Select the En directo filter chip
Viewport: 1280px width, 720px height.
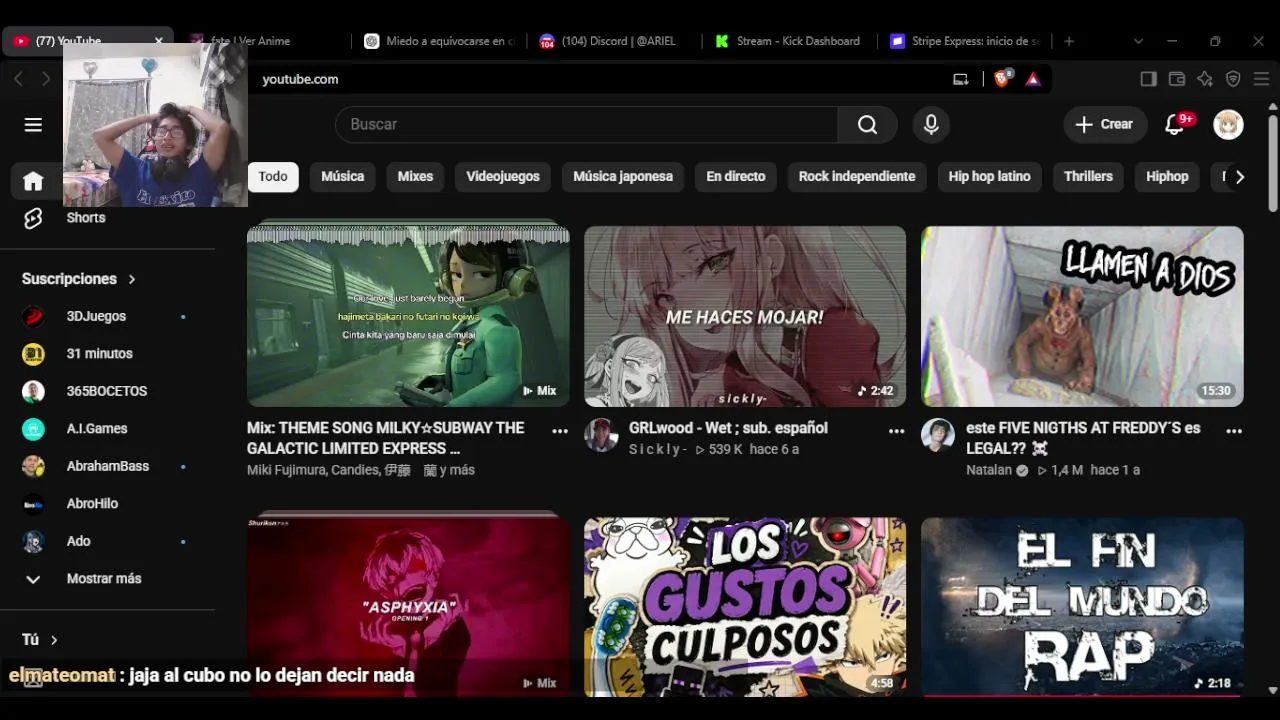pyautogui.click(x=736, y=177)
